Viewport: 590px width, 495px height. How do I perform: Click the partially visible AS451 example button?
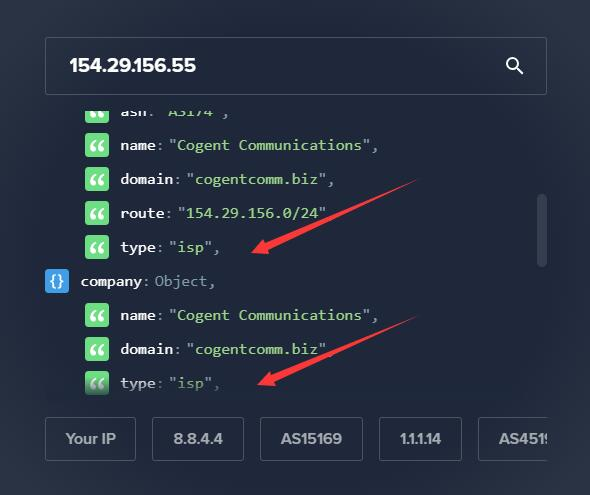coord(512,439)
